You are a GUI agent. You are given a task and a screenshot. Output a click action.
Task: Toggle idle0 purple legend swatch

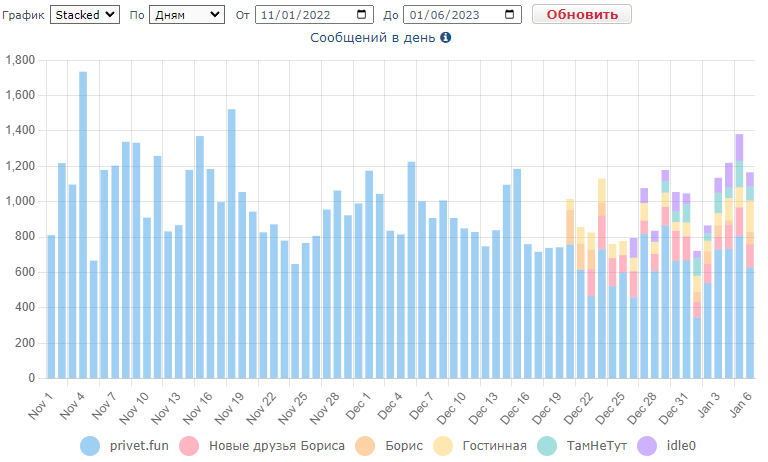pyautogui.click(x=647, y=446)
